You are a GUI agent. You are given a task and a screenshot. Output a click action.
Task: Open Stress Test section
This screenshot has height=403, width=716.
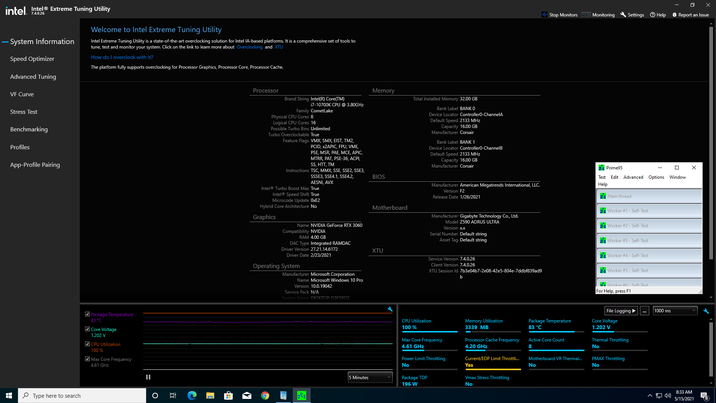pos(24,112)
